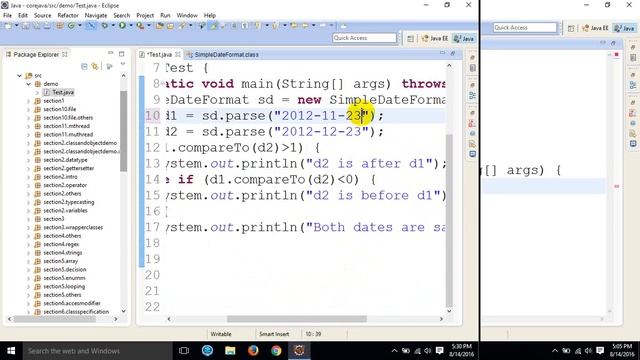Image resolution: width=640 pixels, height=360 pixels.
Task: Switch to SimpleDateFormat.class editor tab
Action: point(223,54)
